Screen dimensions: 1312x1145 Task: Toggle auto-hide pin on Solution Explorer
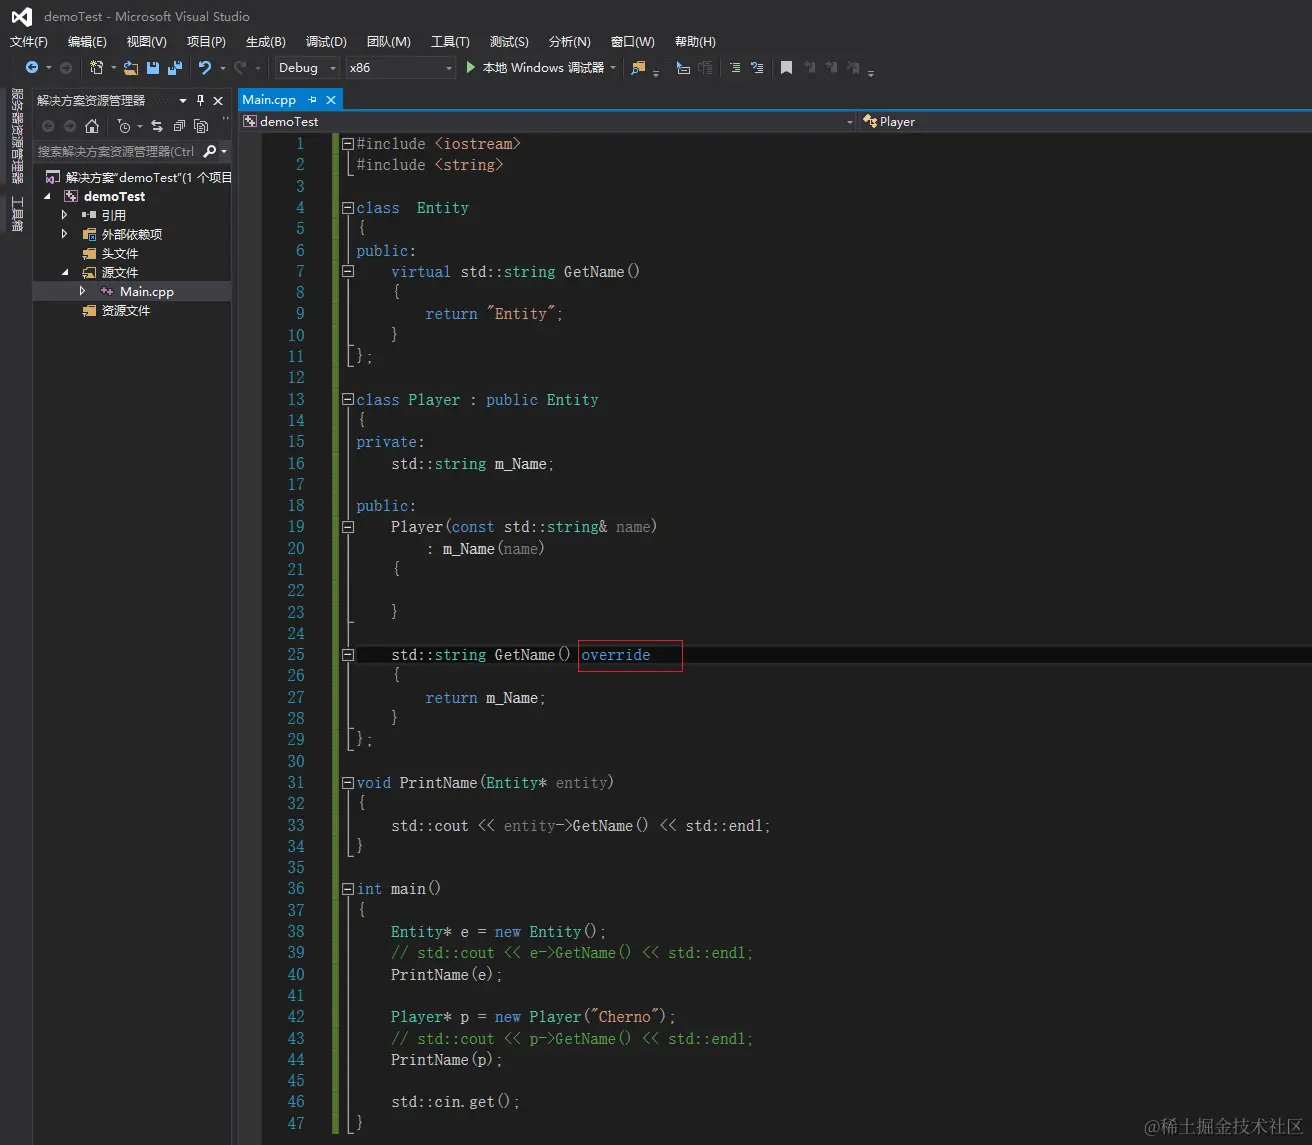tap(201, 100)
